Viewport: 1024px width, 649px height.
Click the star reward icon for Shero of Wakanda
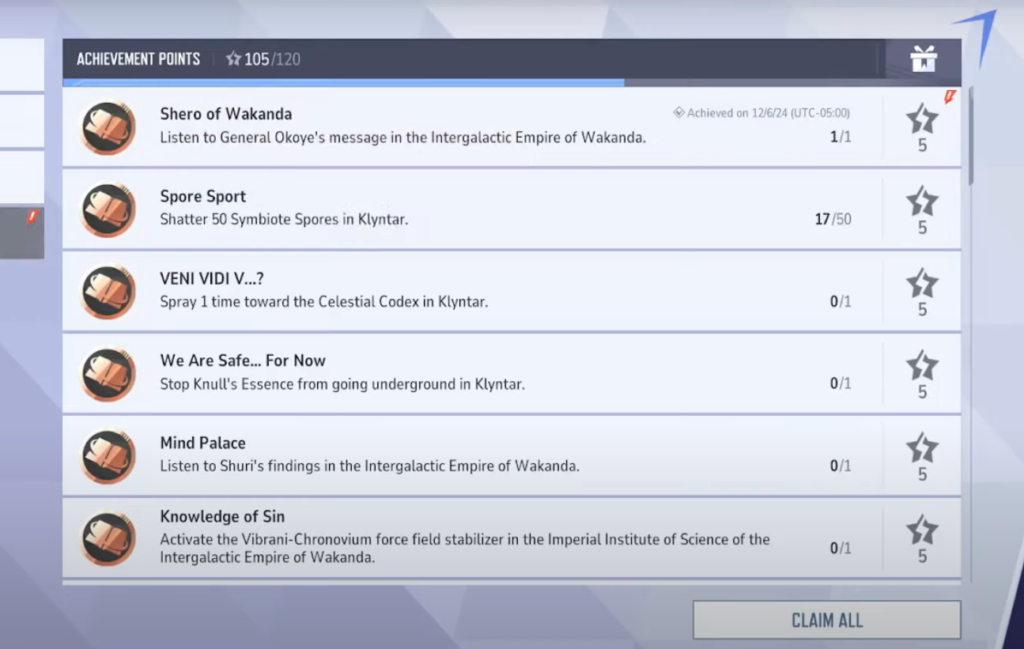pos(922,119)
